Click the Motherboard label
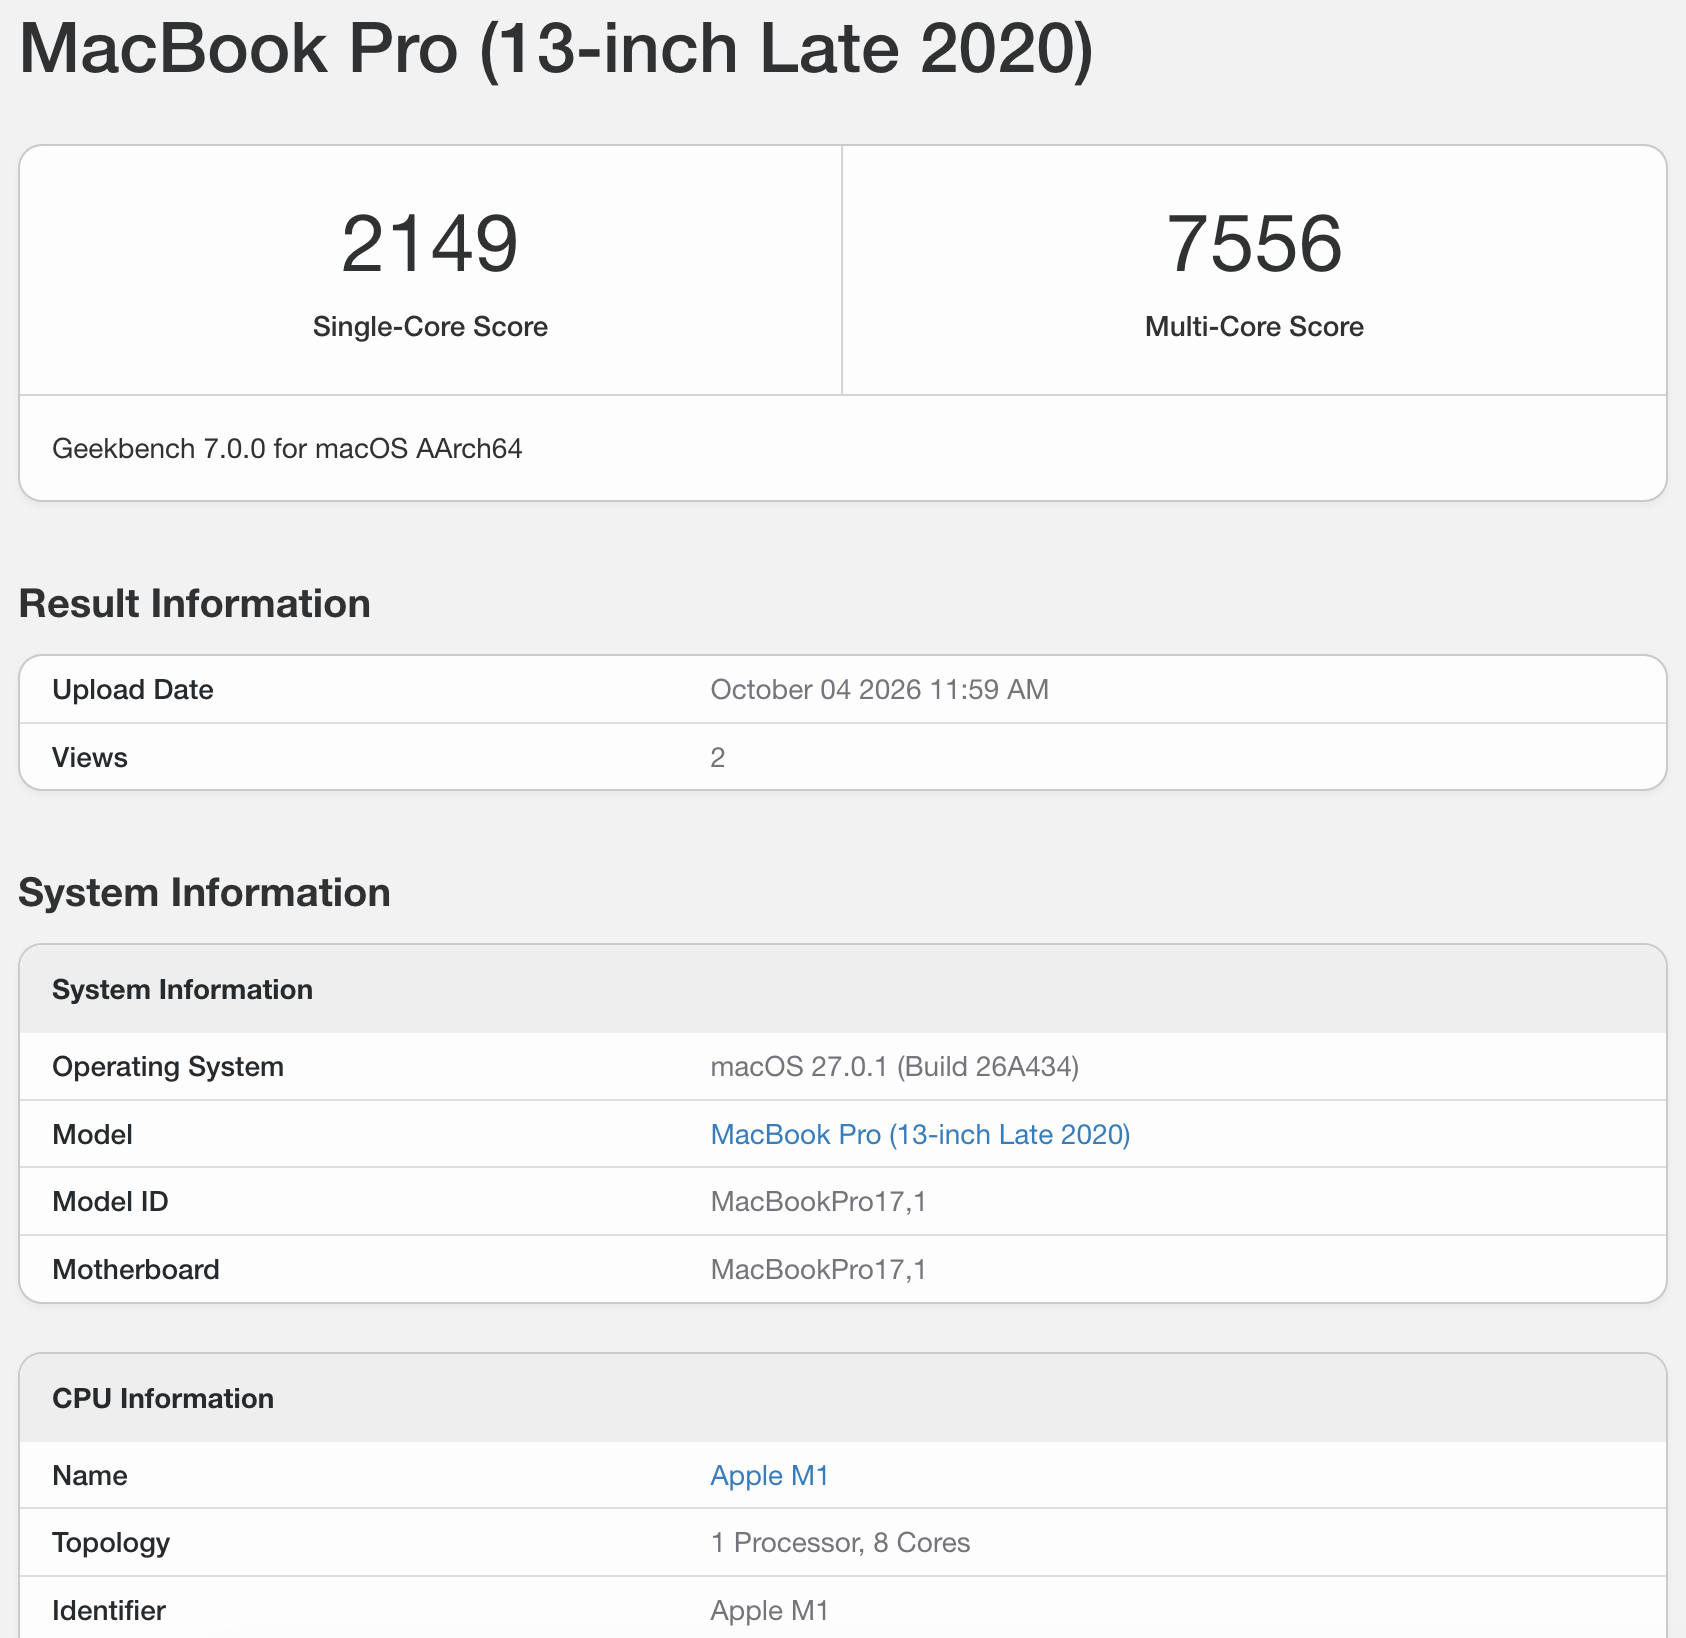This screenshot has height=1638, width=1686. 136,1269
